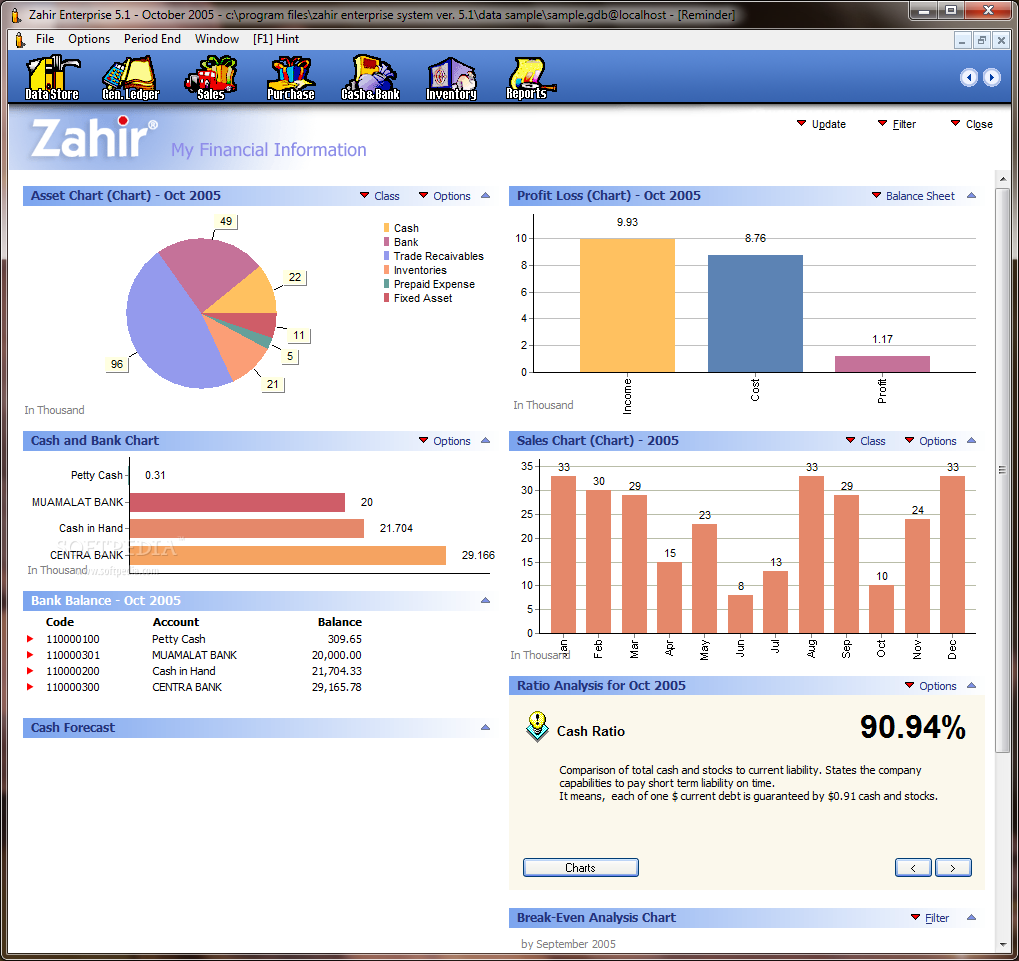Open Class dropdown of Sales Chart
Viewport: 1019px width, 961px height.
pyautogui.click(x=865, y=441)
